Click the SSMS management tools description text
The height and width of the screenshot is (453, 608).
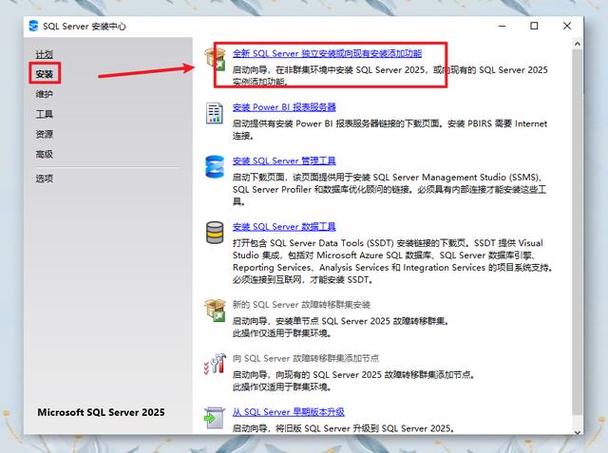pyautogui.click(x=389, y=189)
